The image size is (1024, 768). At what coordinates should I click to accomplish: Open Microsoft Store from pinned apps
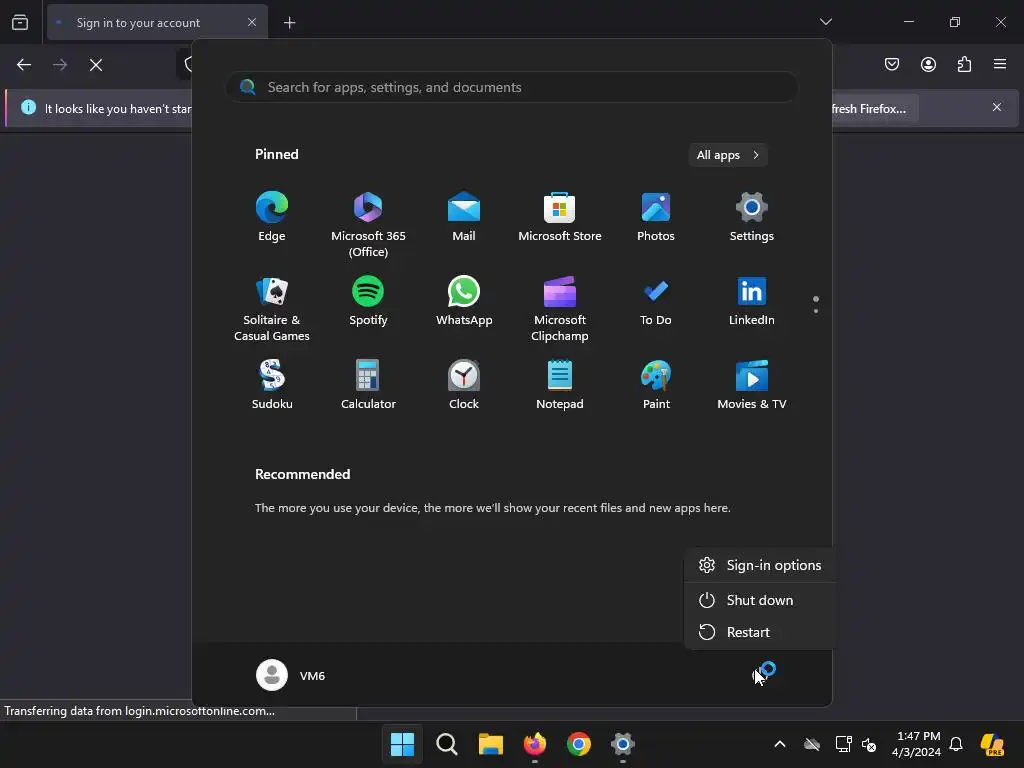tap(560, 217)
